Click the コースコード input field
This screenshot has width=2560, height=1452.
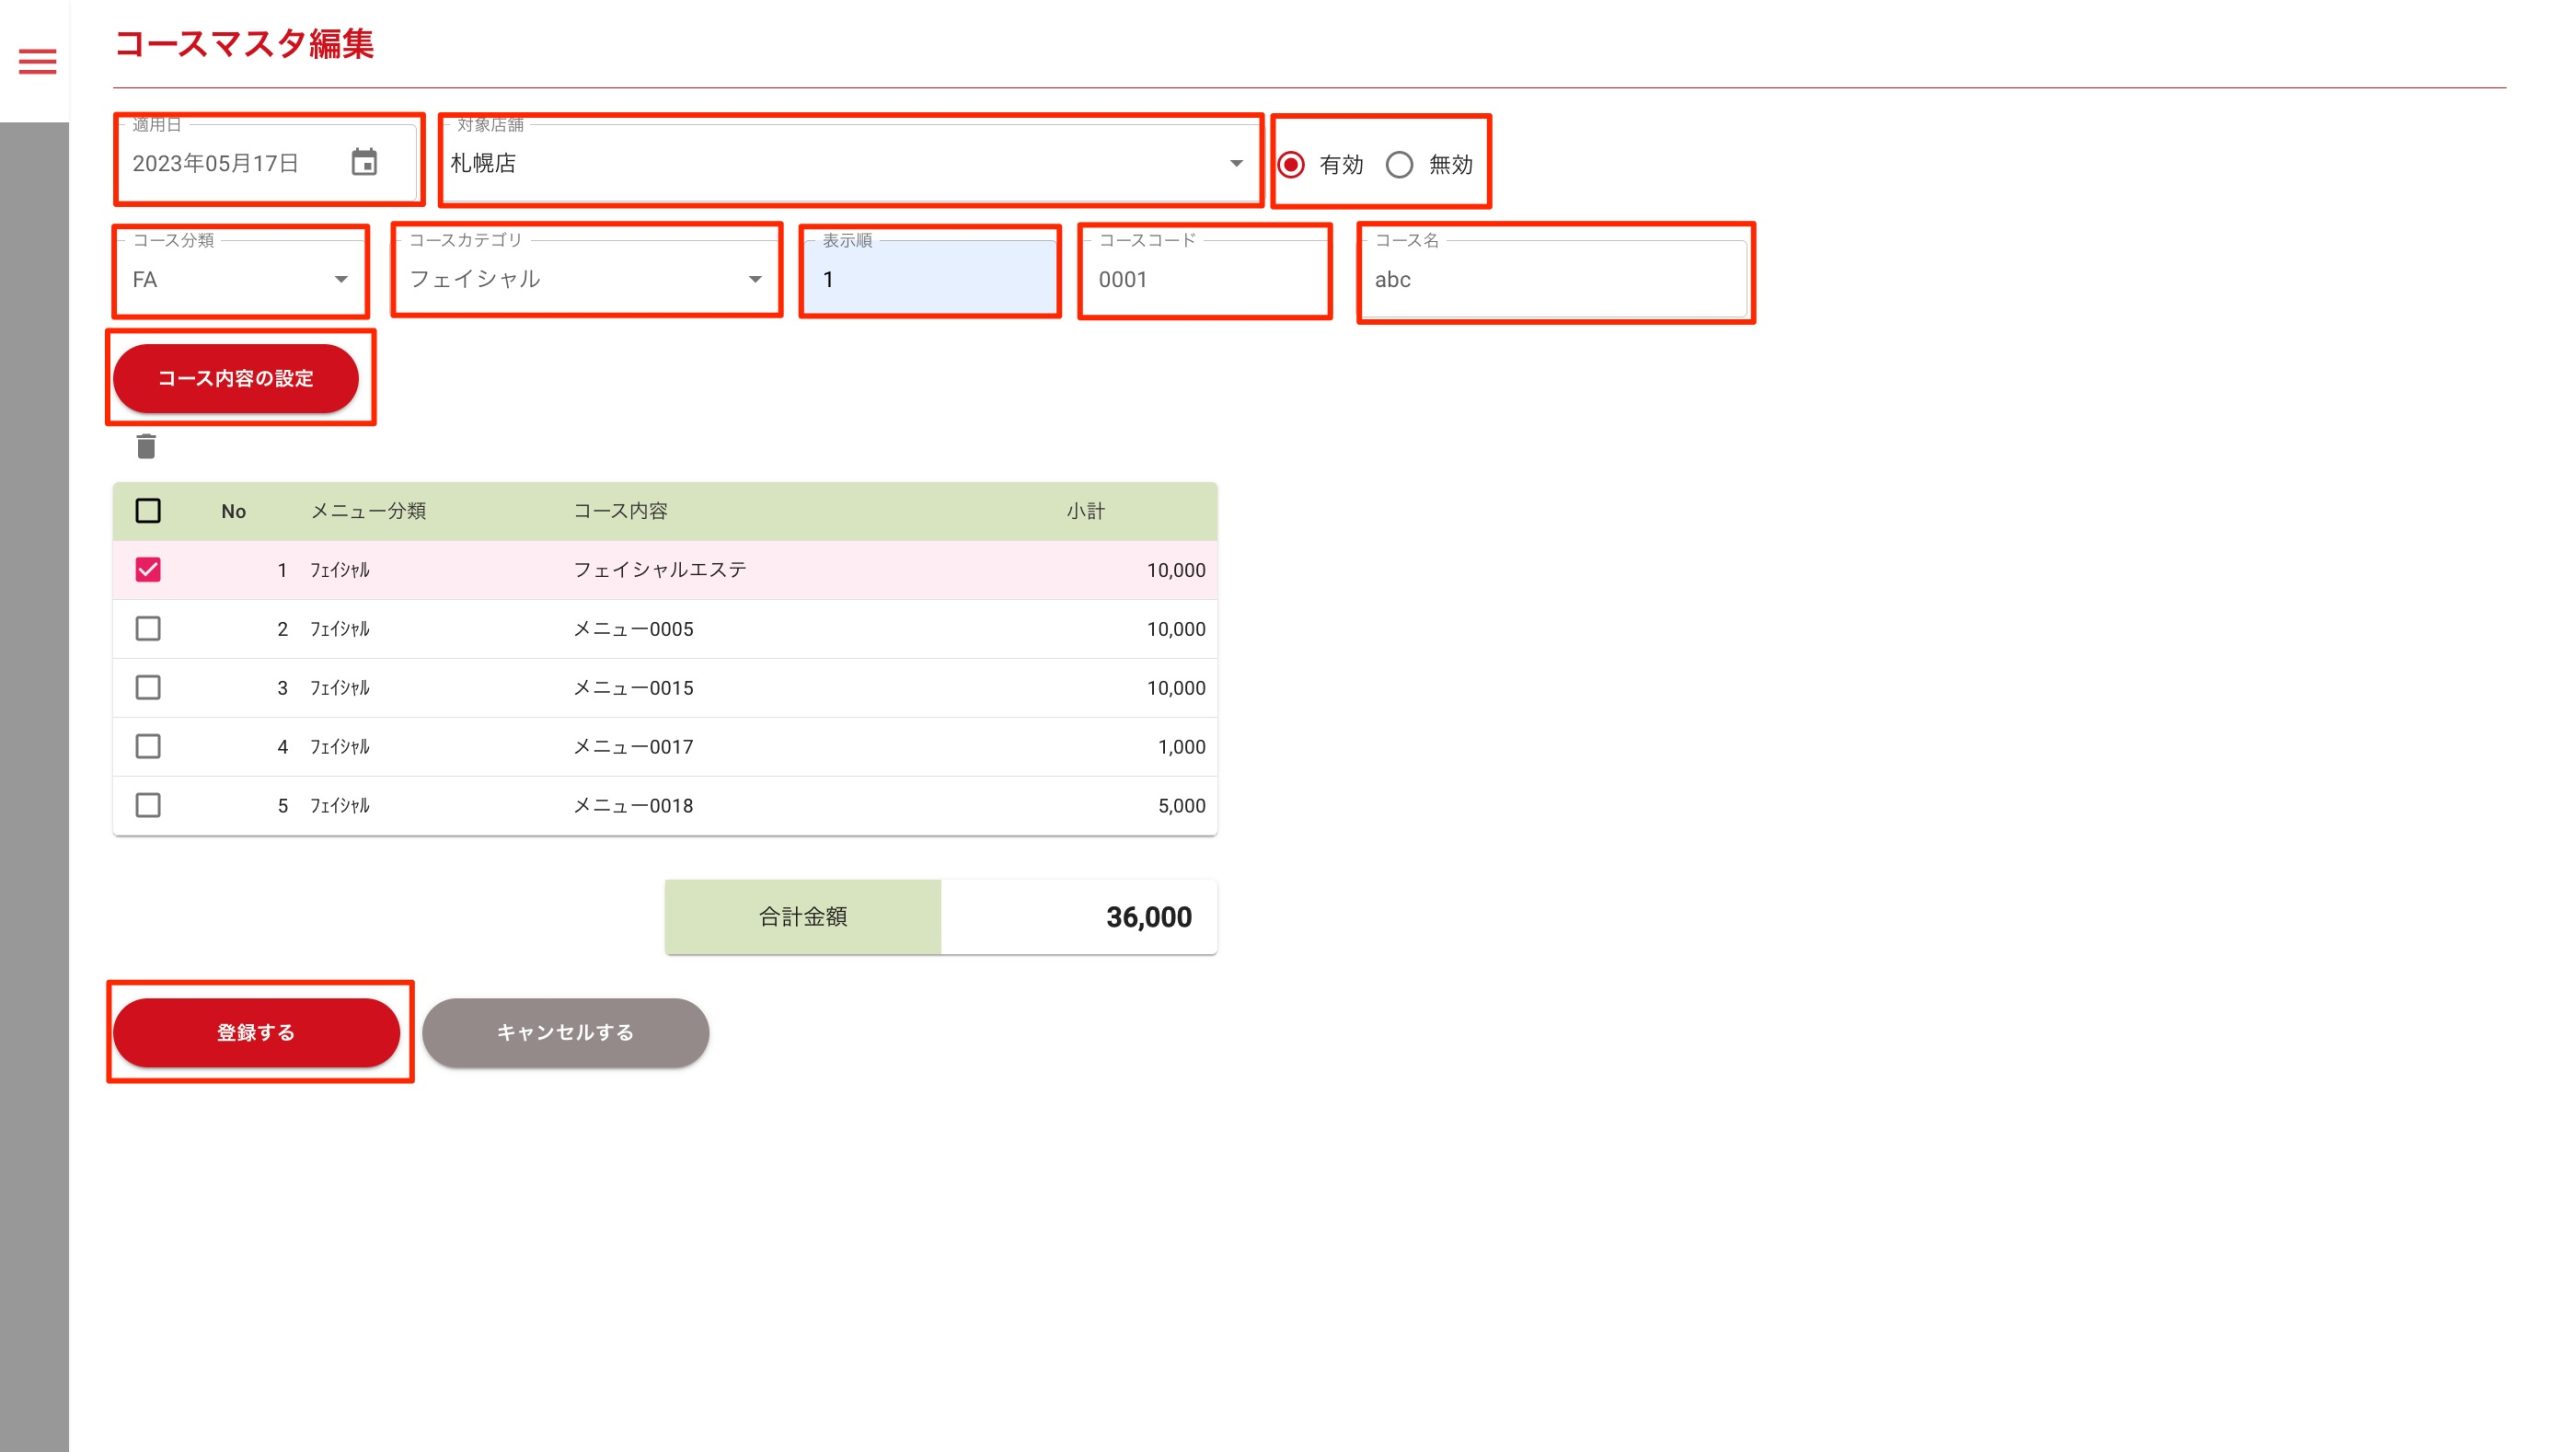click(1204, 279)
